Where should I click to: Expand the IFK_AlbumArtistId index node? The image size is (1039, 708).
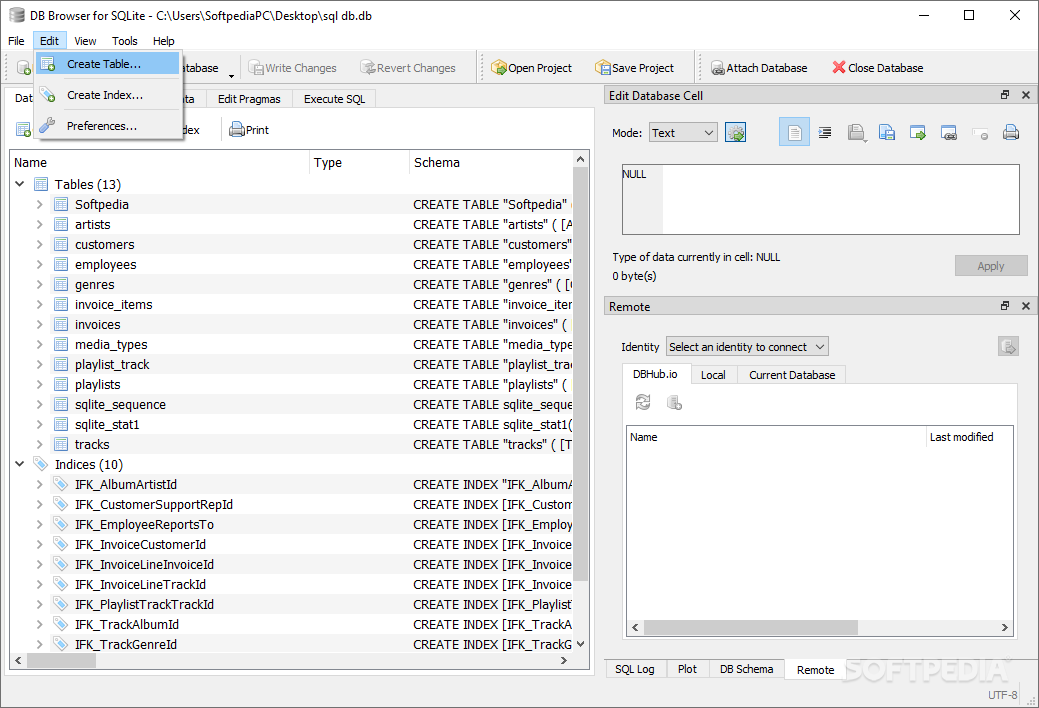tap(39, 484)
